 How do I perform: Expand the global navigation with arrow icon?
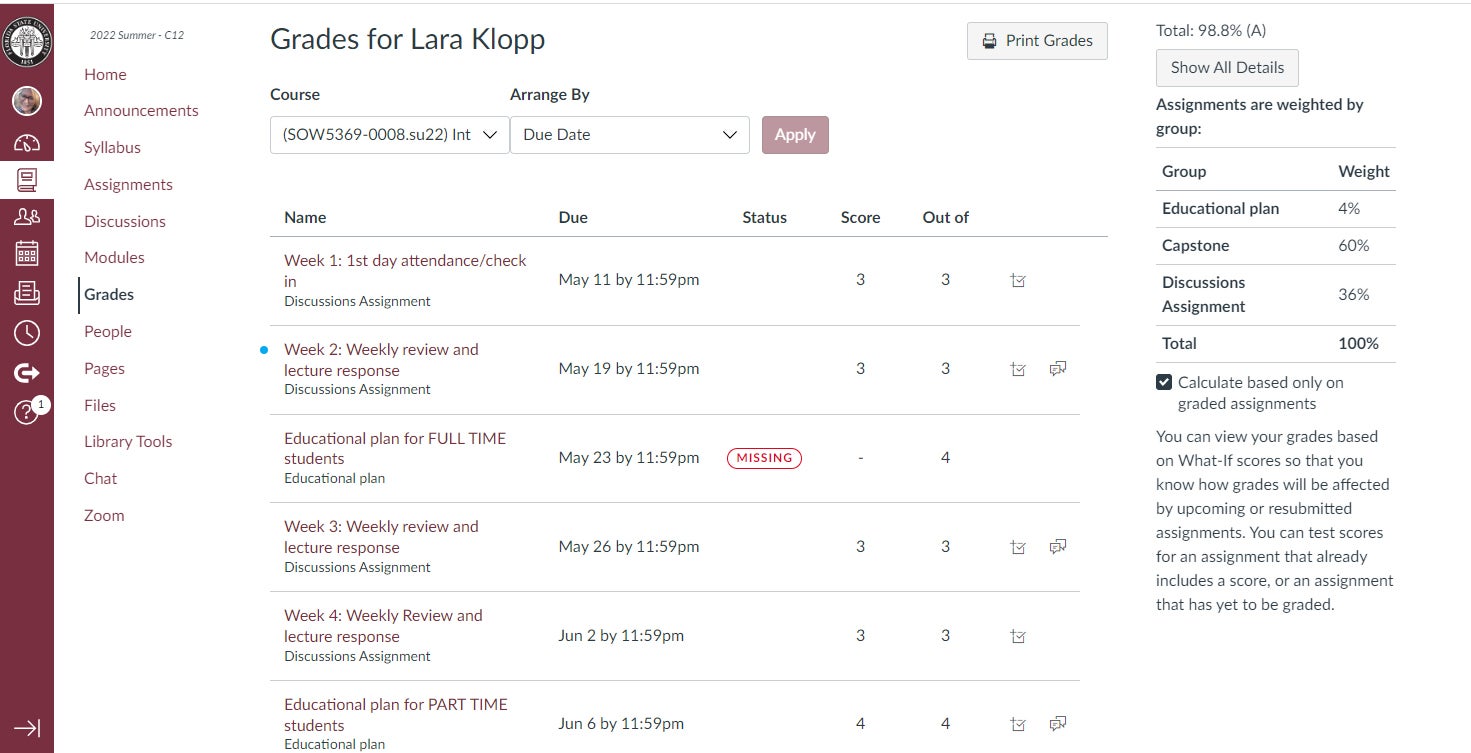coord(27,728)
